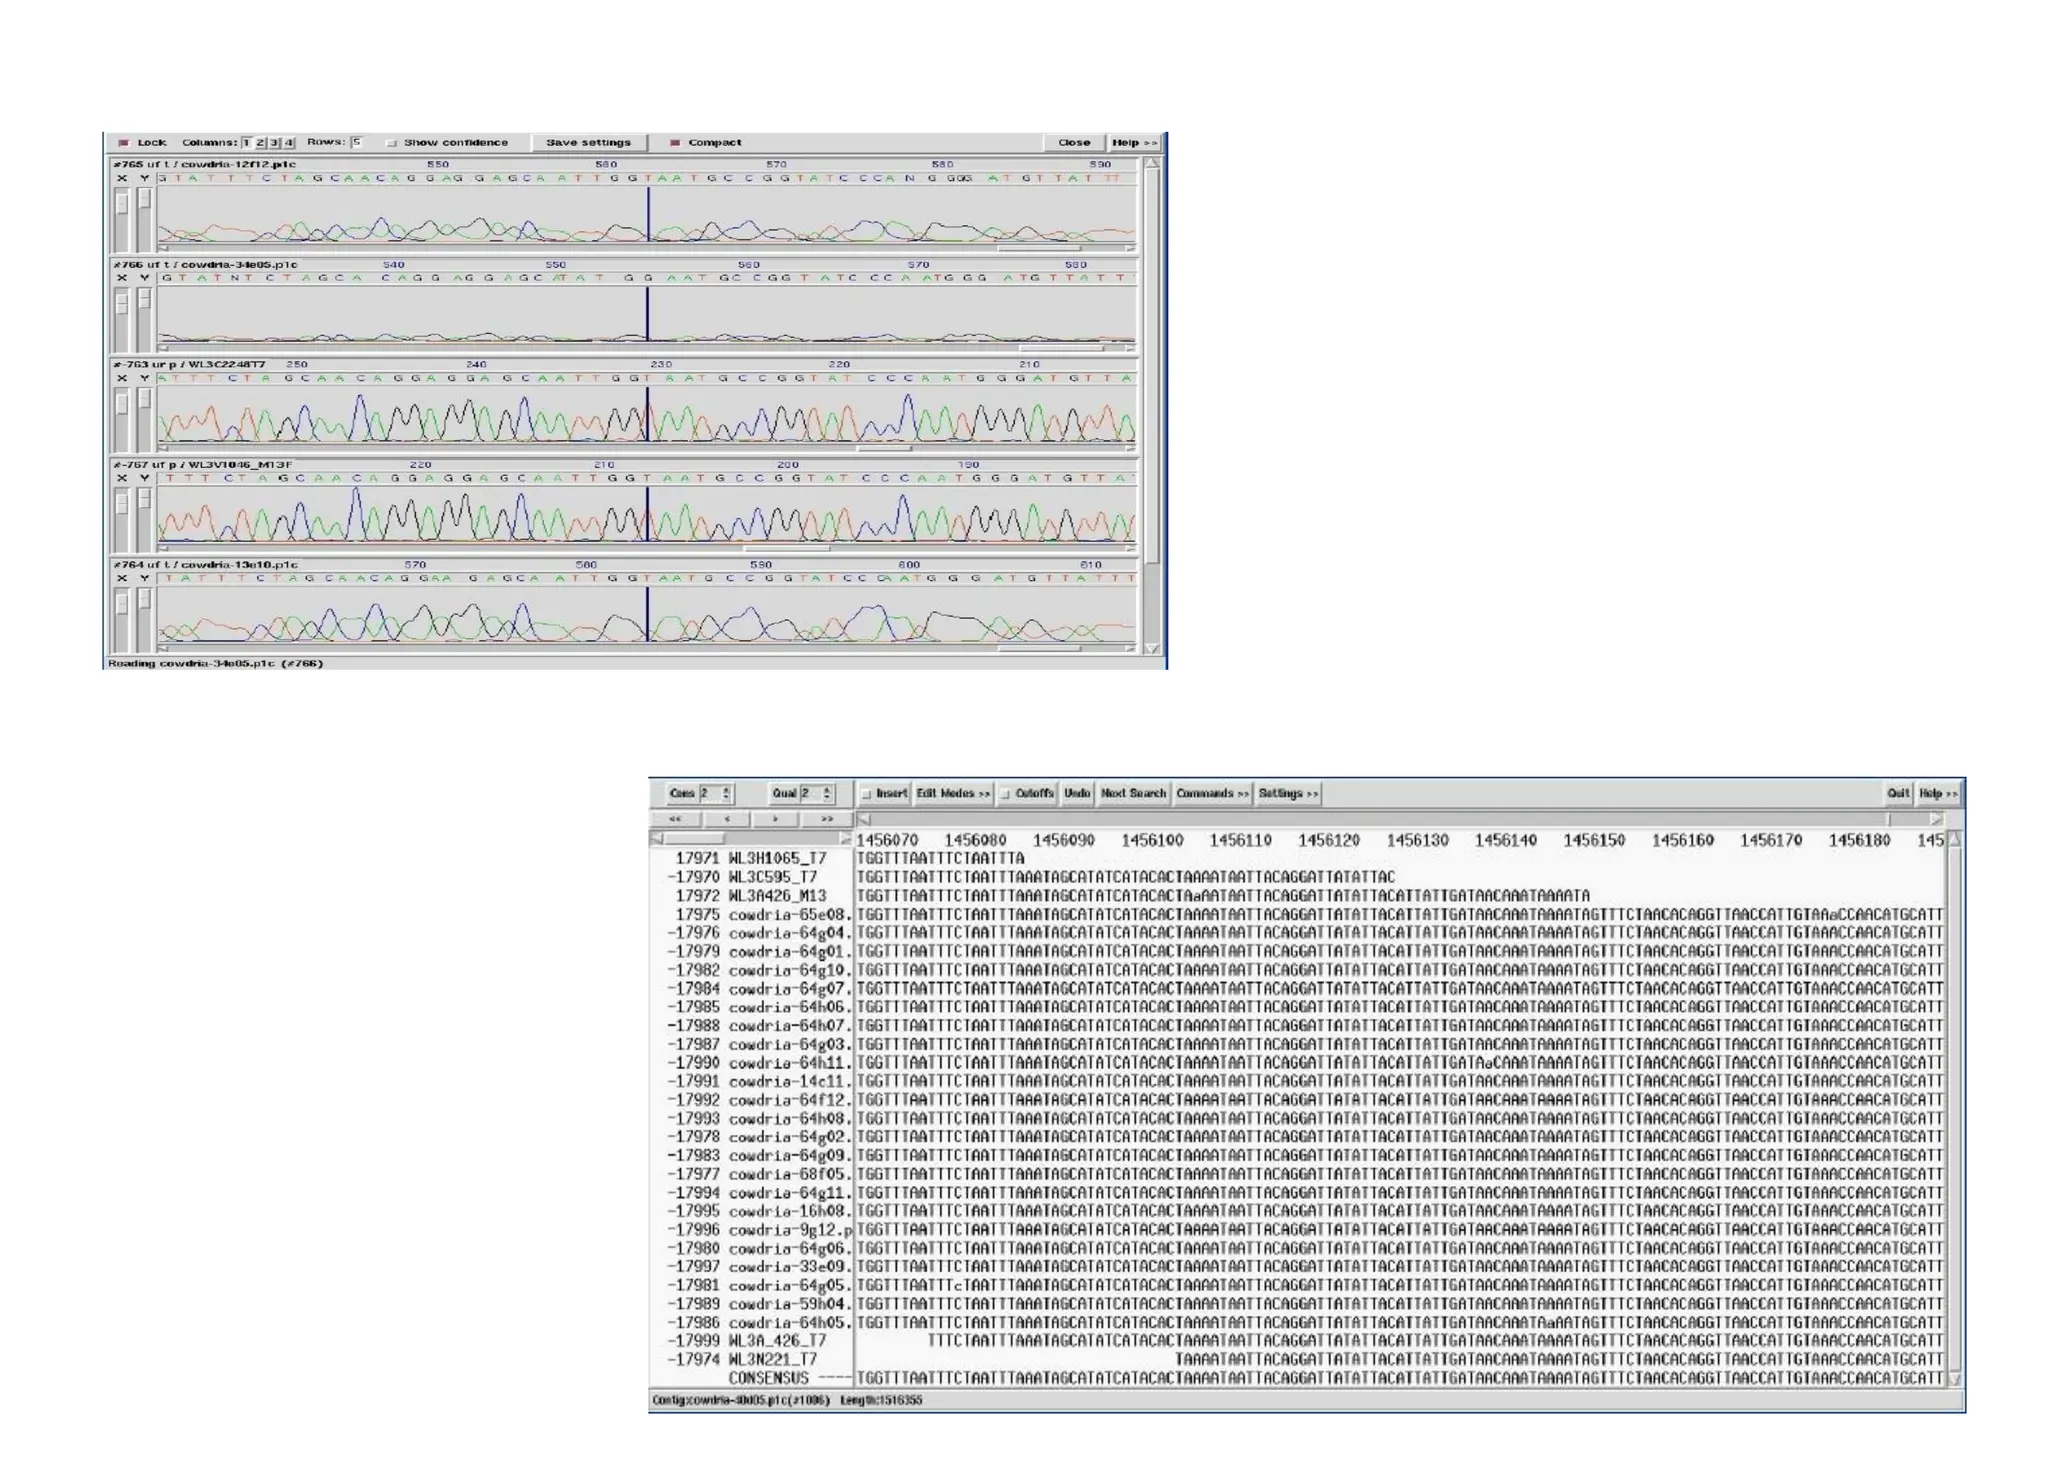Toggle the Lock checkbox in trace viewer
The width and height of the screenshot is (2048, 1462).
[x=124, y=143]
